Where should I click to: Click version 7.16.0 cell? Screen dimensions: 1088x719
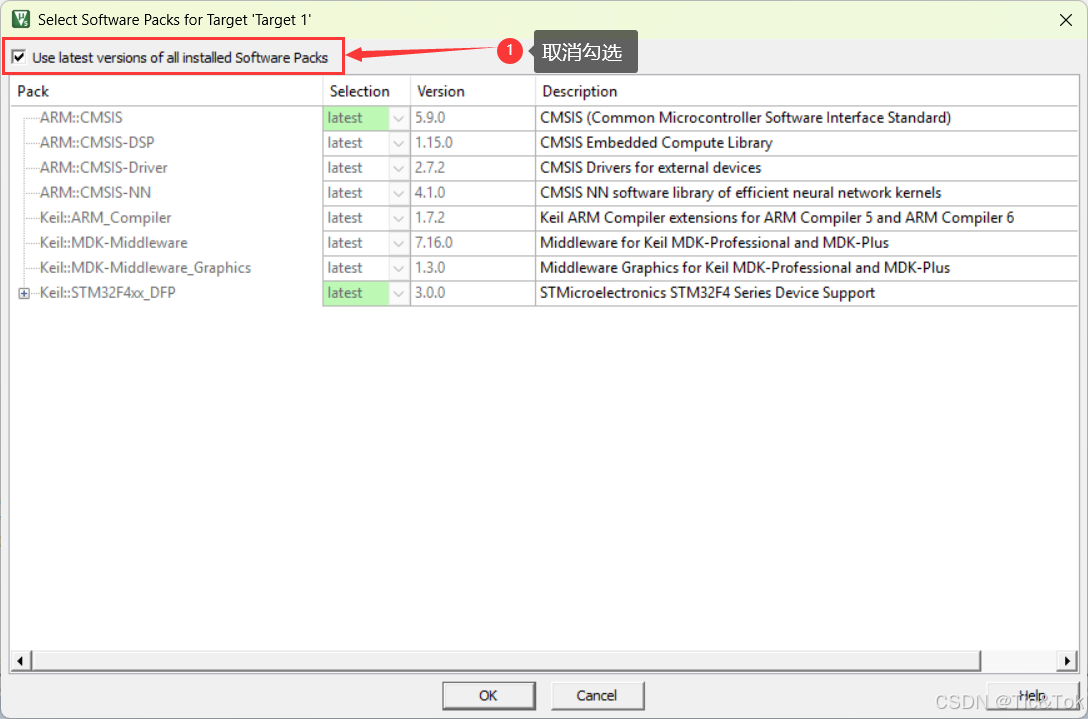click(x=473, y=244)
